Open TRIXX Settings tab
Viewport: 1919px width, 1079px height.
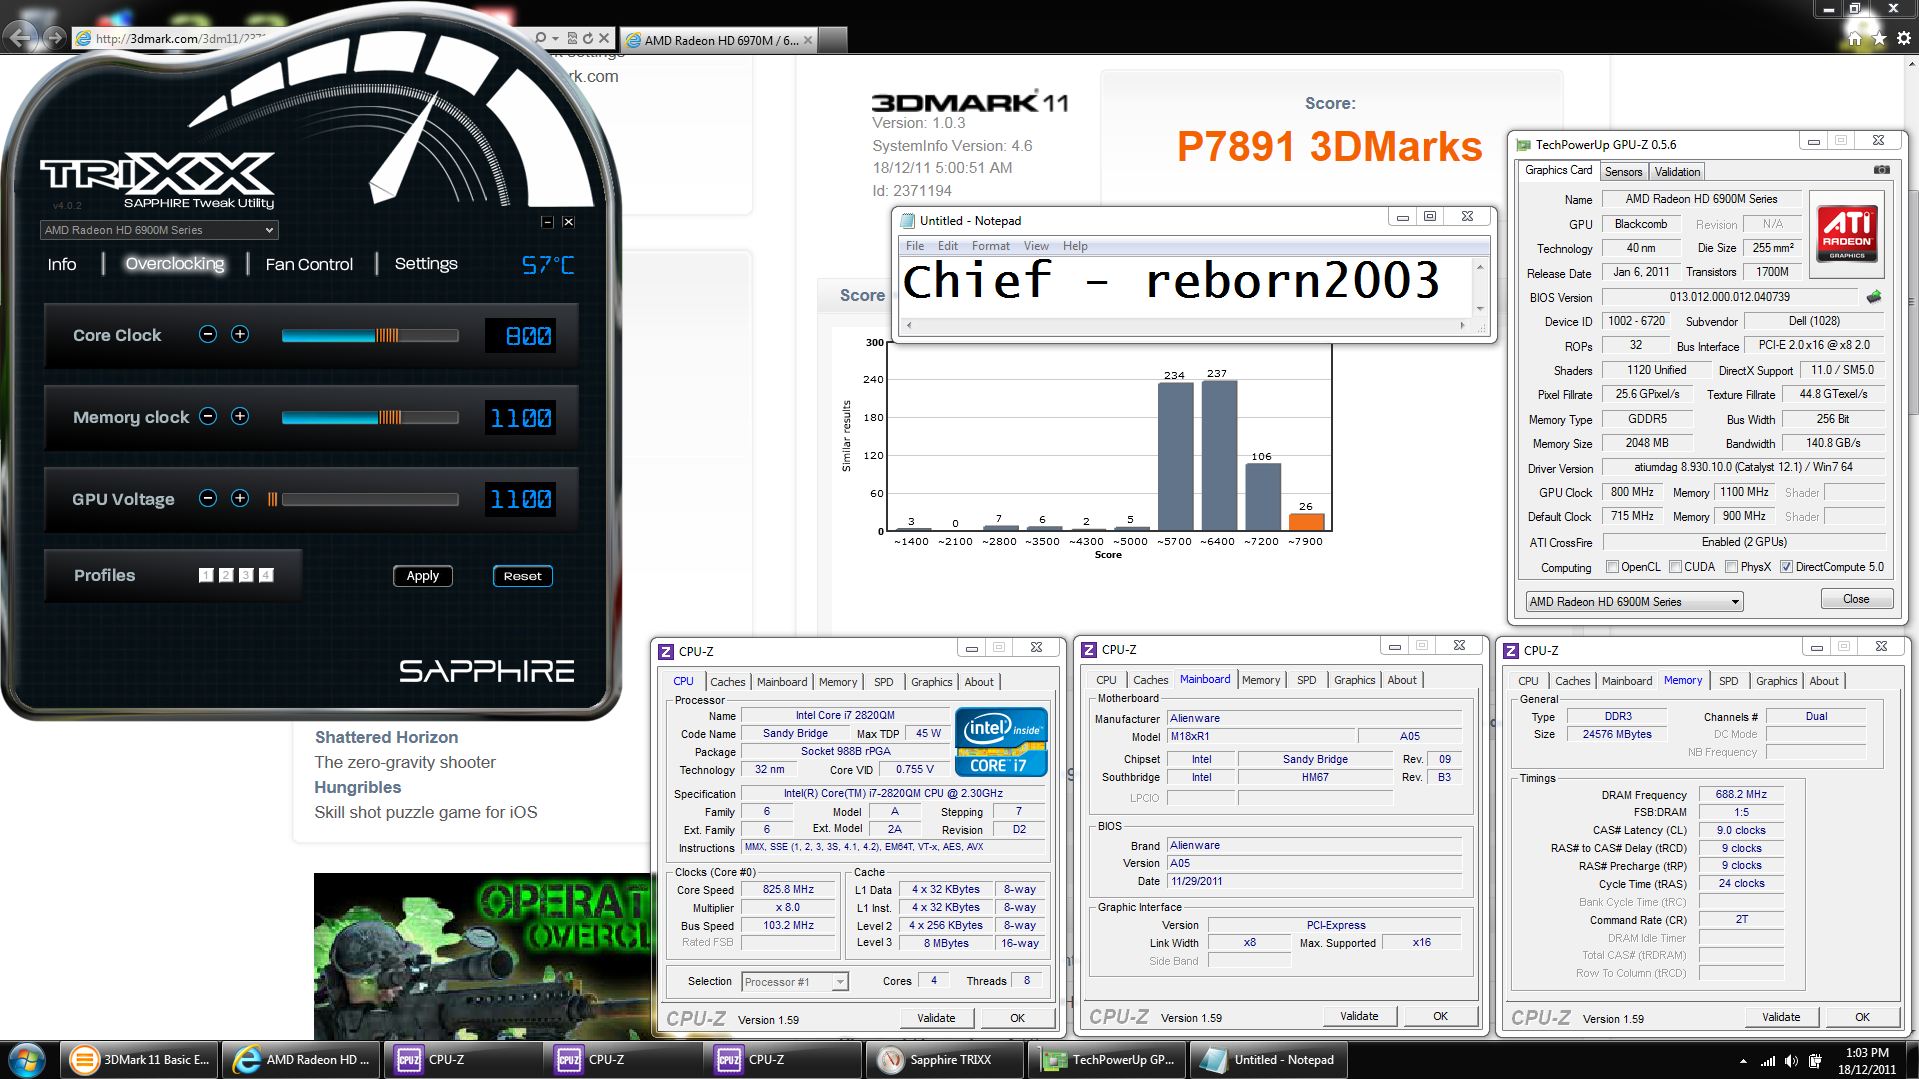pyautogui.click(x=426, y=264)
